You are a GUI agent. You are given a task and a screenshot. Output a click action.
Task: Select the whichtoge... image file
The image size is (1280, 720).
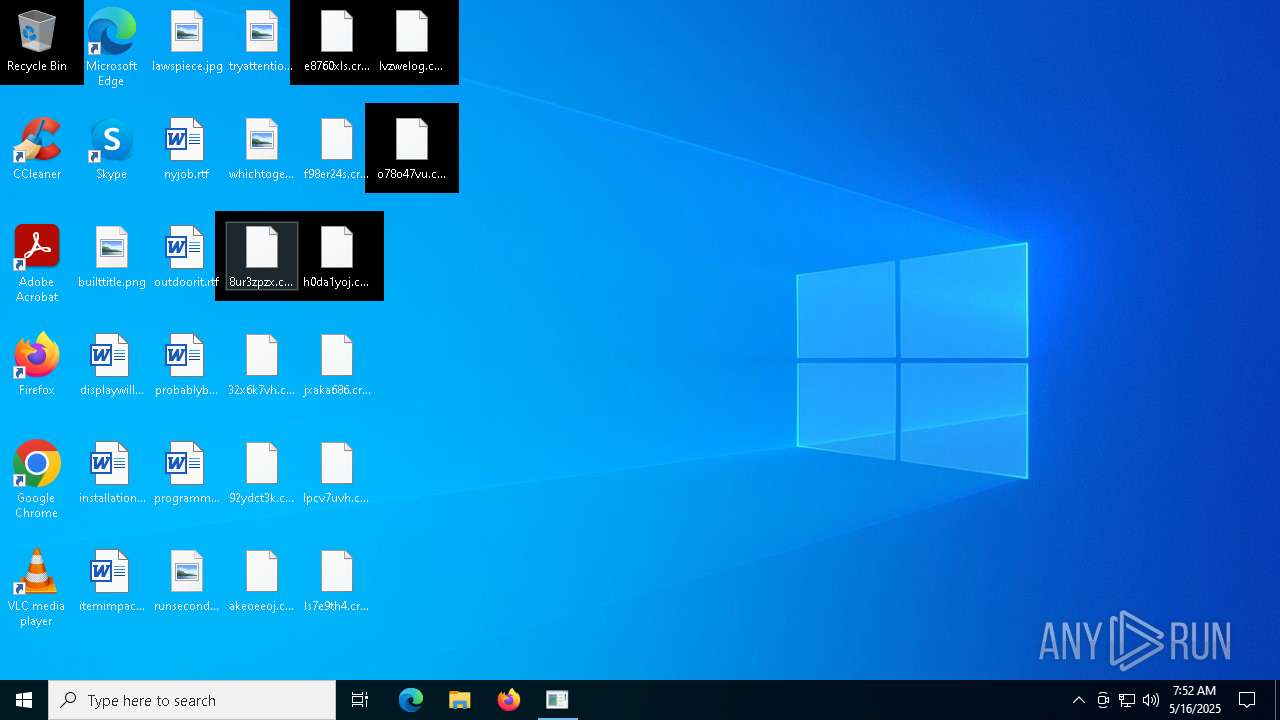pos(261,150)
